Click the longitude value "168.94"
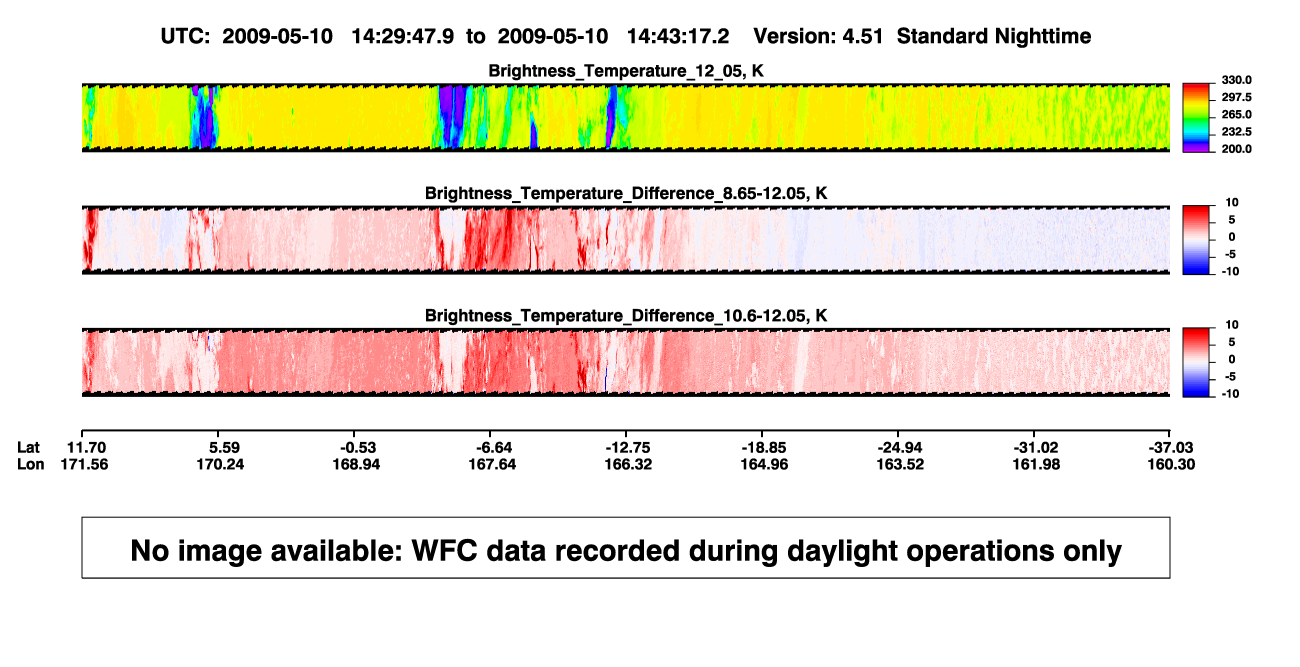 pyautogui.click(x=358, y=464)
